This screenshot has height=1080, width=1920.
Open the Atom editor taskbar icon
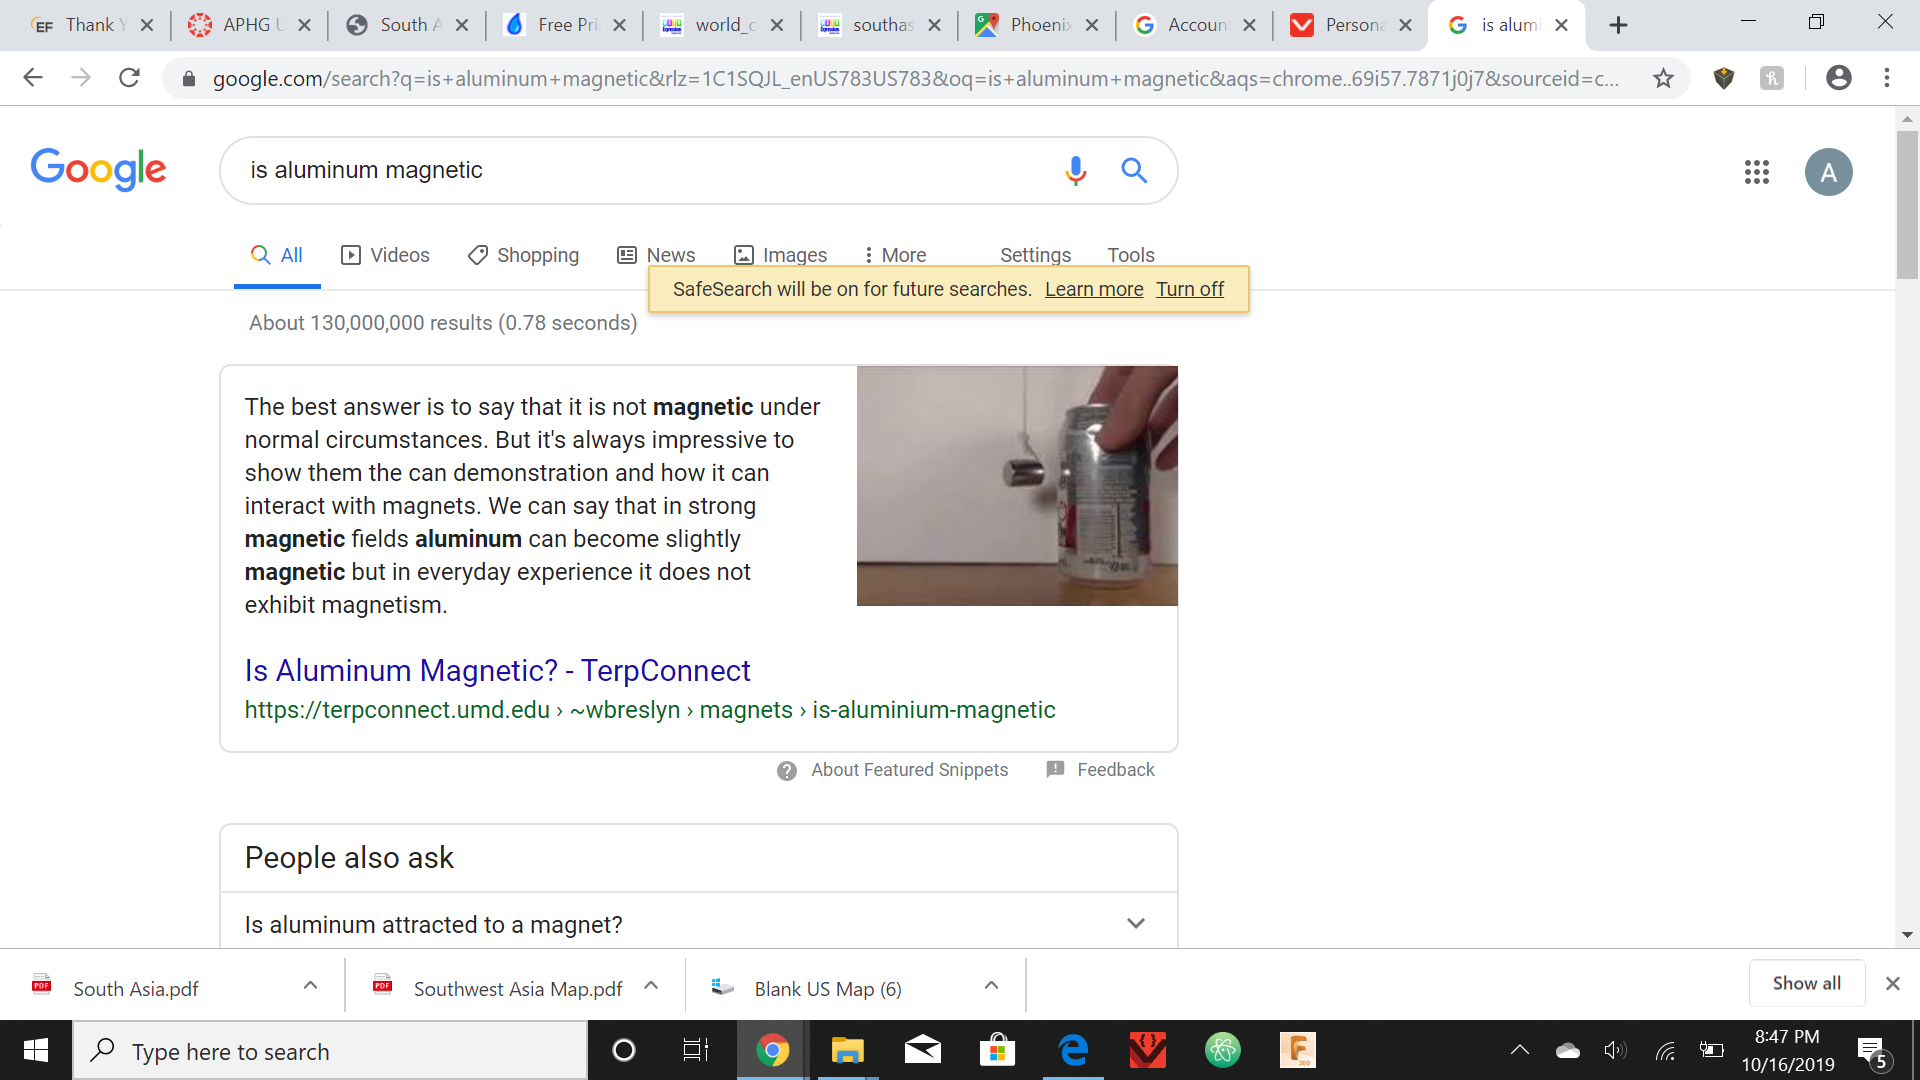tap(1222, 1050)
